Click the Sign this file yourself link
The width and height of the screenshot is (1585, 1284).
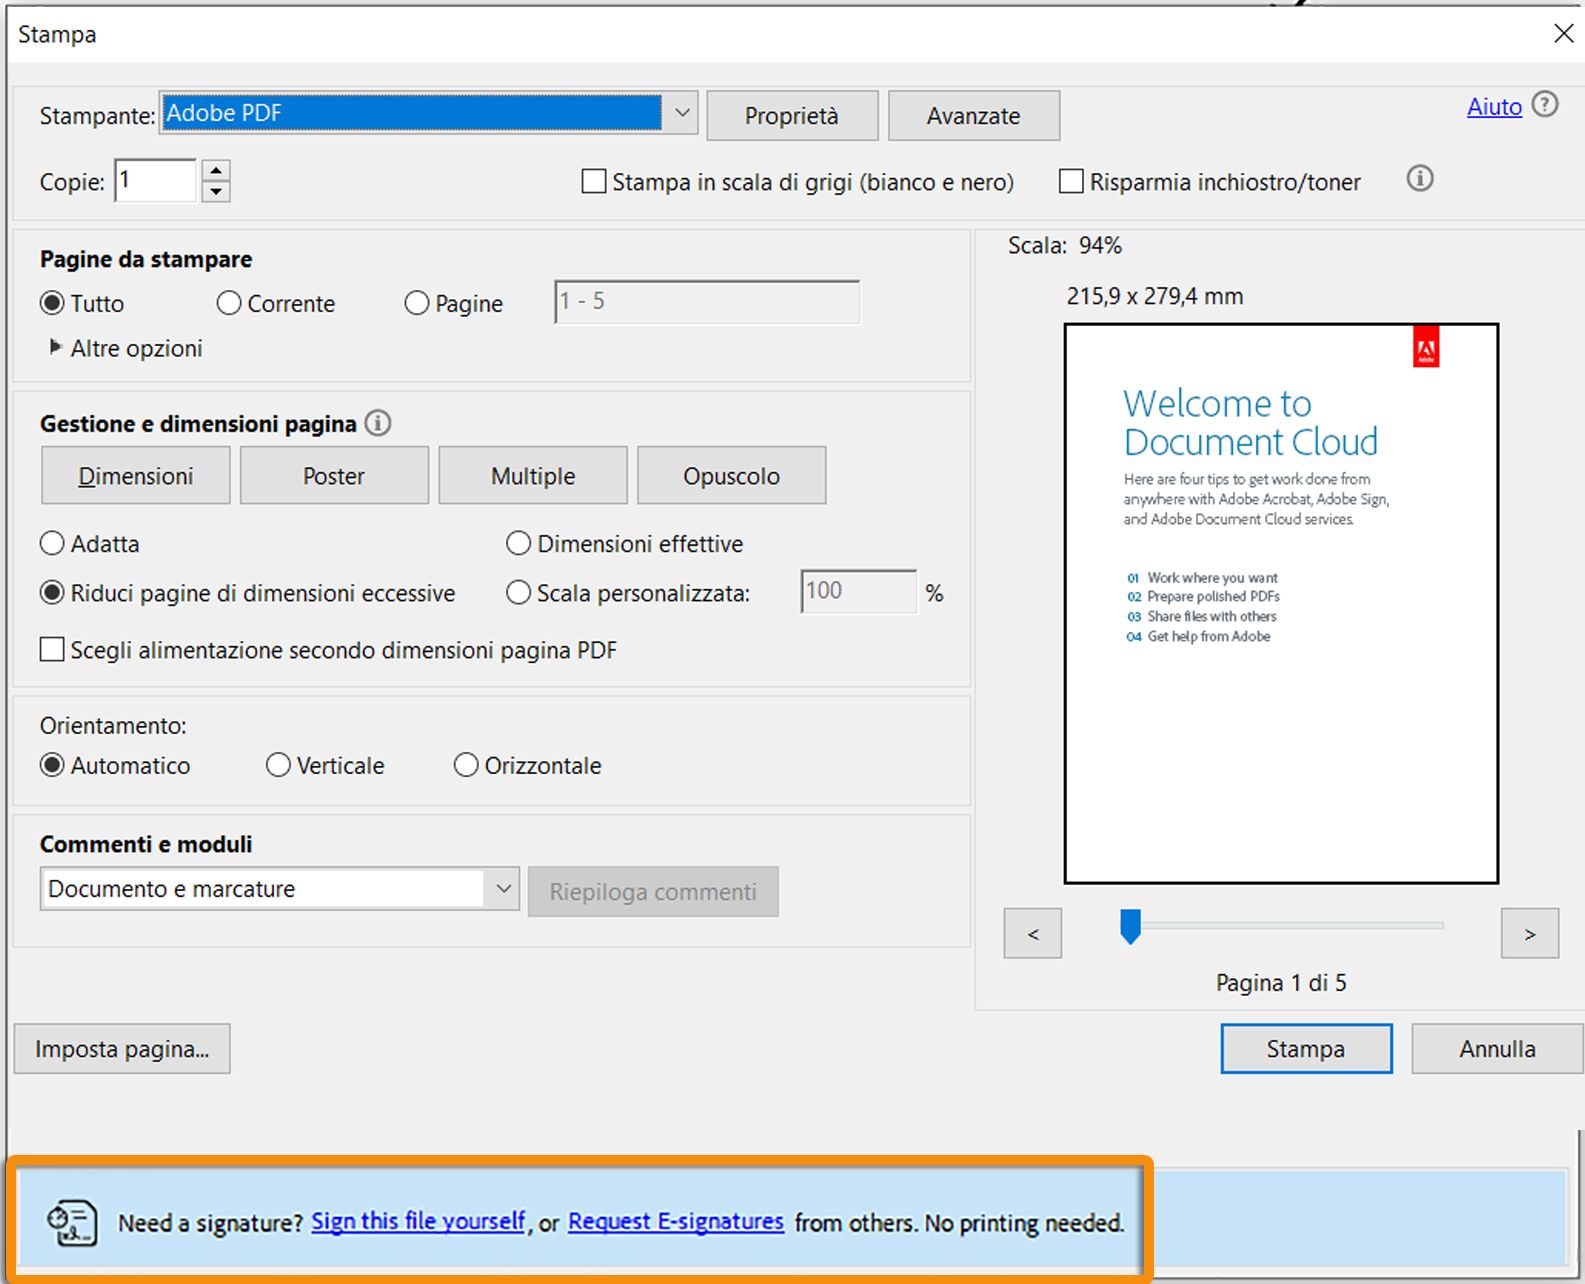point(418,1221)
